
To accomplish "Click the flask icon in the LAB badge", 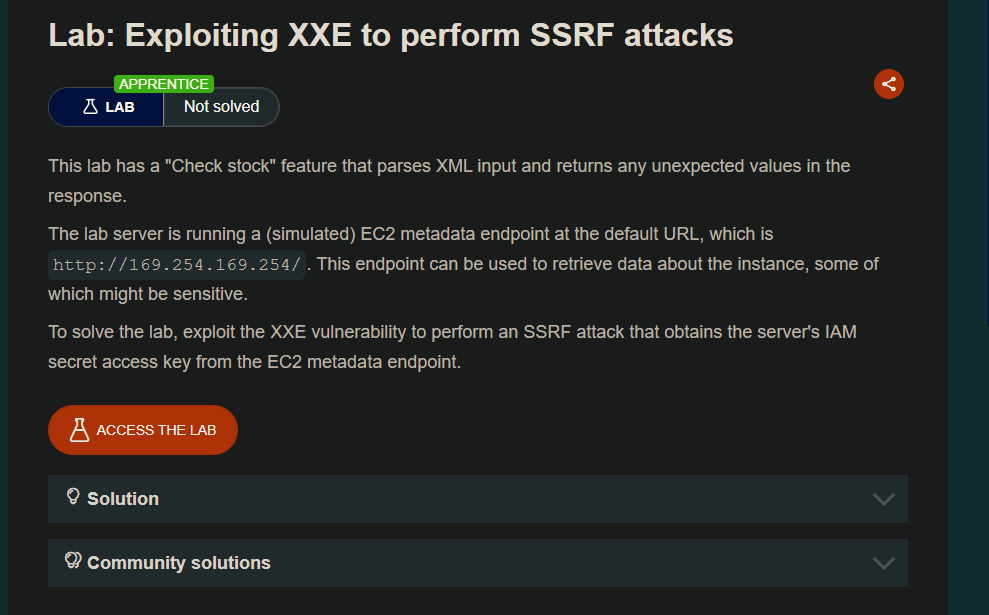I will tap(90, 107).
